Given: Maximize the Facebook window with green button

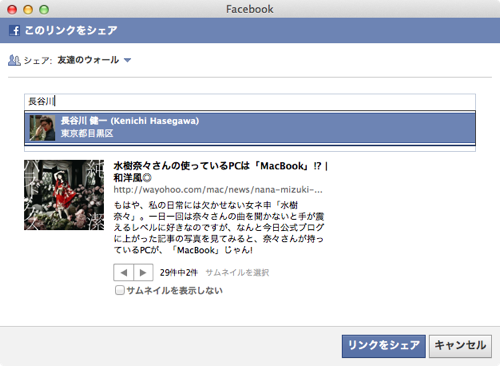Looking at the screenshot, I should (x=44, y=9).
